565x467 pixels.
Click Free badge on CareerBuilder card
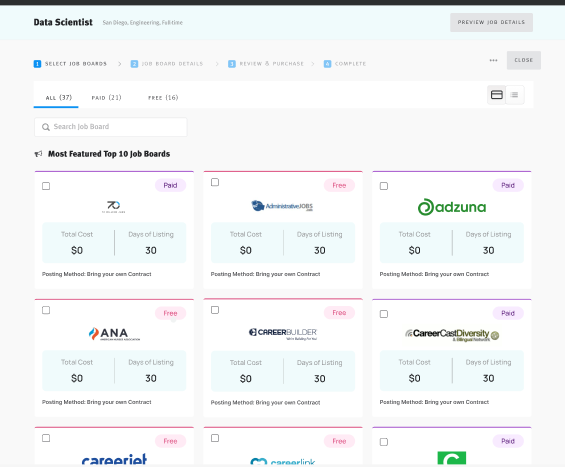[x=339, y=312]
